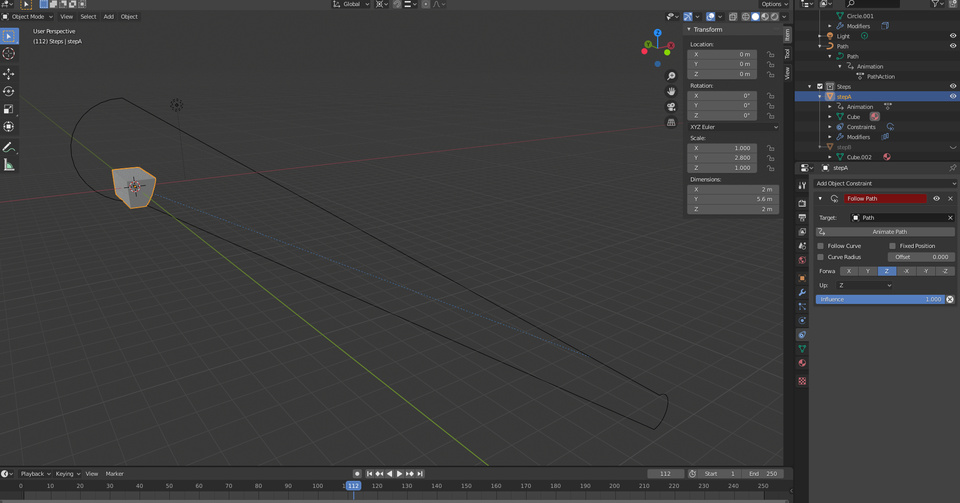Switch viewport to wireframe shading
Image resolution: width=960 pixels, height=503 pixels.
tap(746, 17)
